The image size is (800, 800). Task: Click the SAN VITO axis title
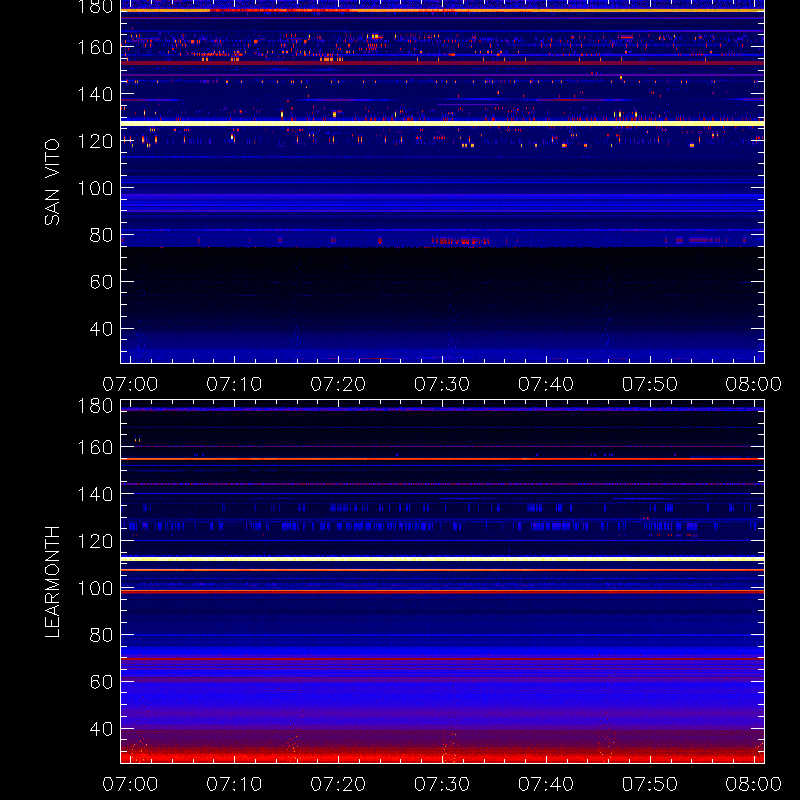[x=52, y=182]
